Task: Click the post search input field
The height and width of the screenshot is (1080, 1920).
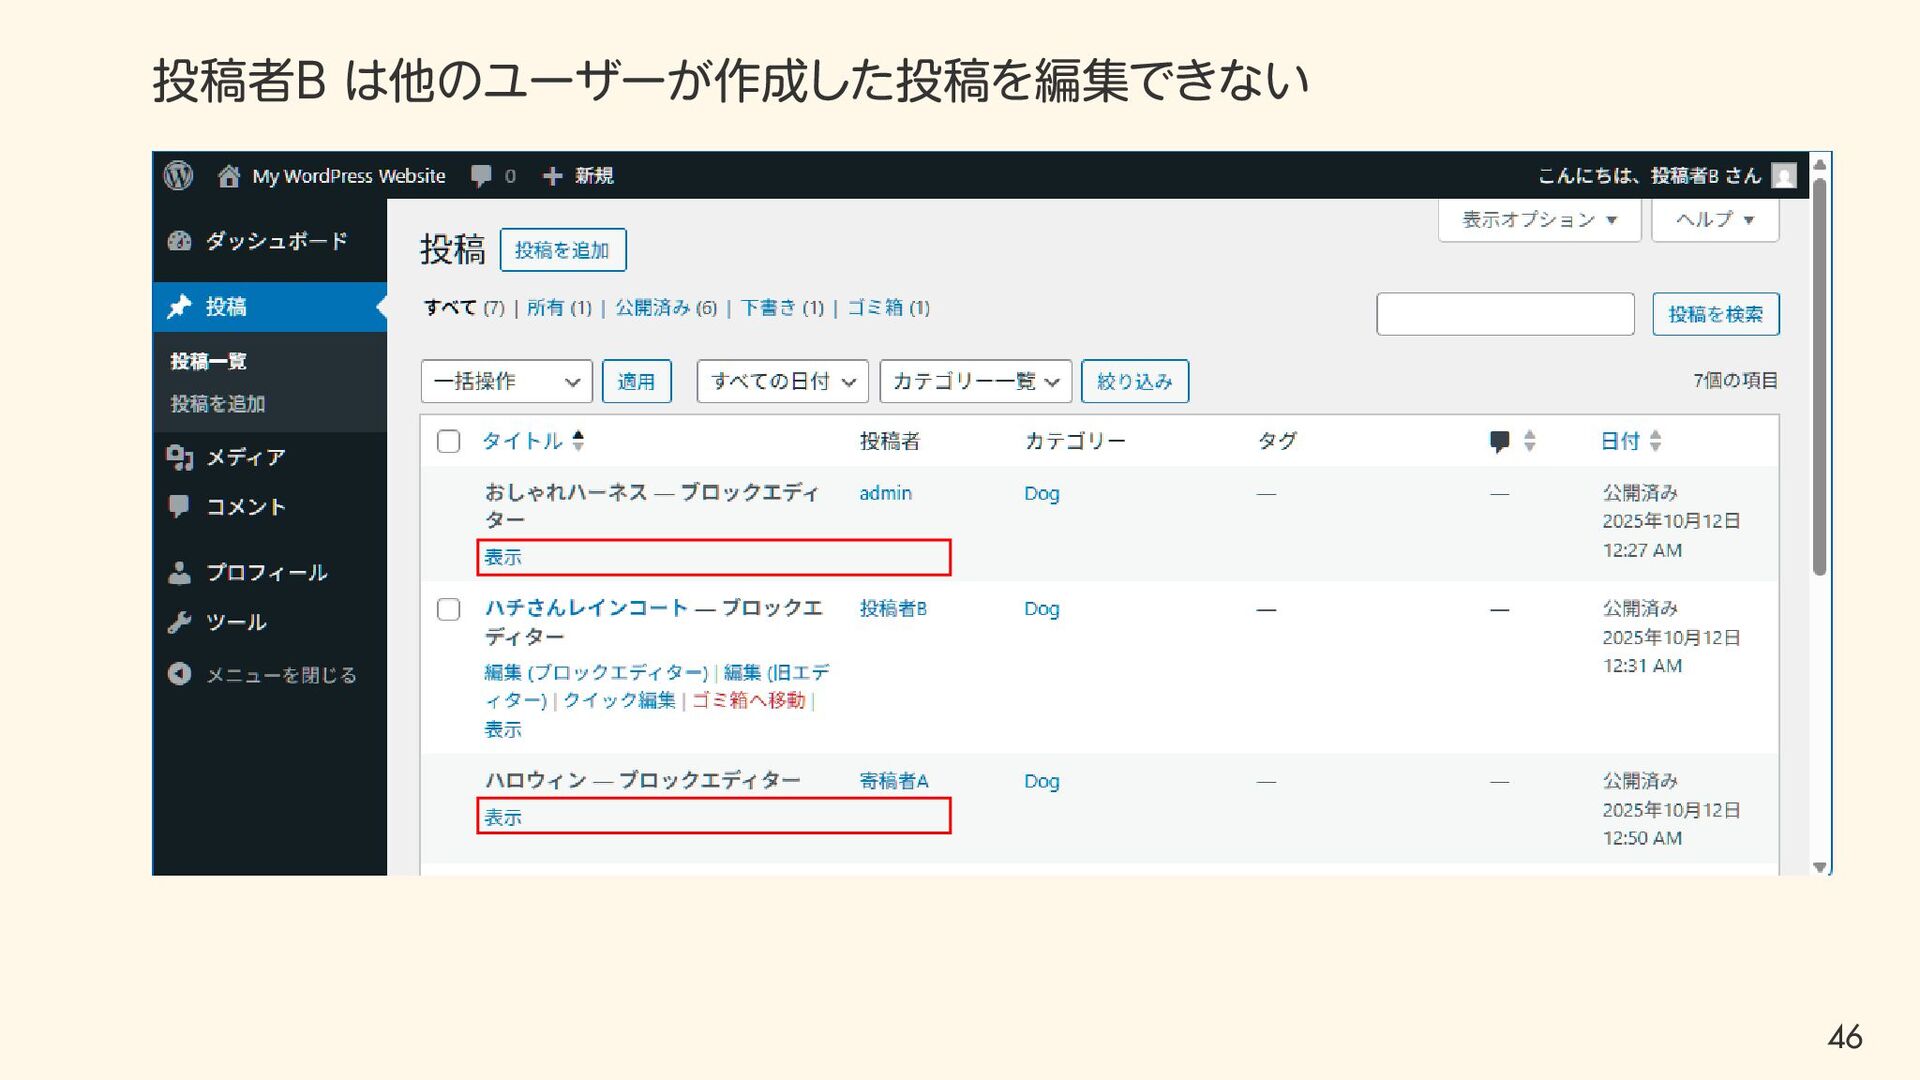Action: click(1505, 314)
